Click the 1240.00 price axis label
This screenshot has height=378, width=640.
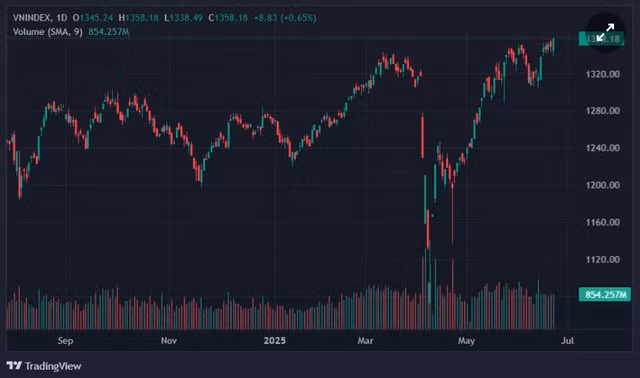tap(602, 148)
